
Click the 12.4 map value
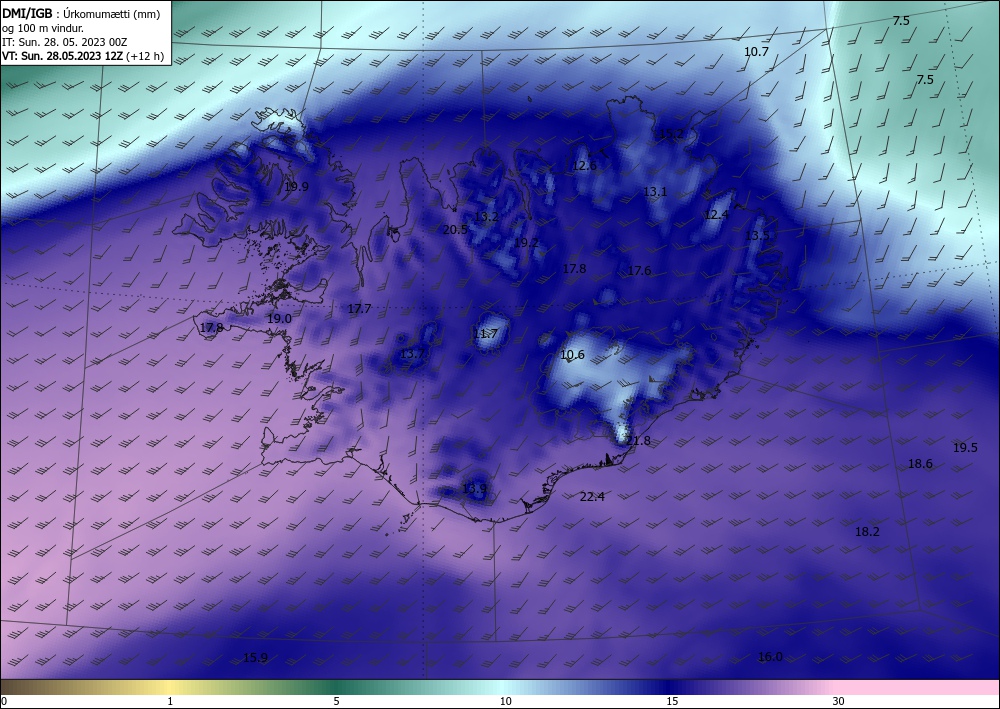(716, 215)
